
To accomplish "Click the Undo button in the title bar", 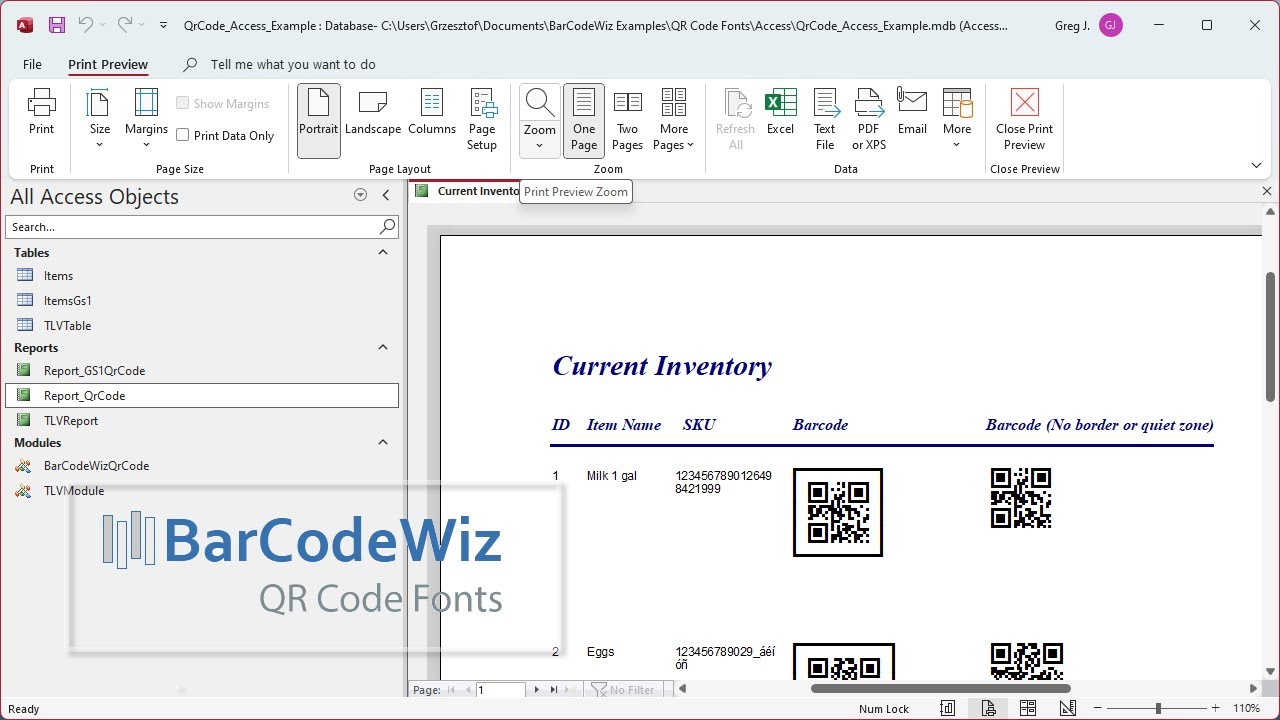I will click(x=86, y=25).
